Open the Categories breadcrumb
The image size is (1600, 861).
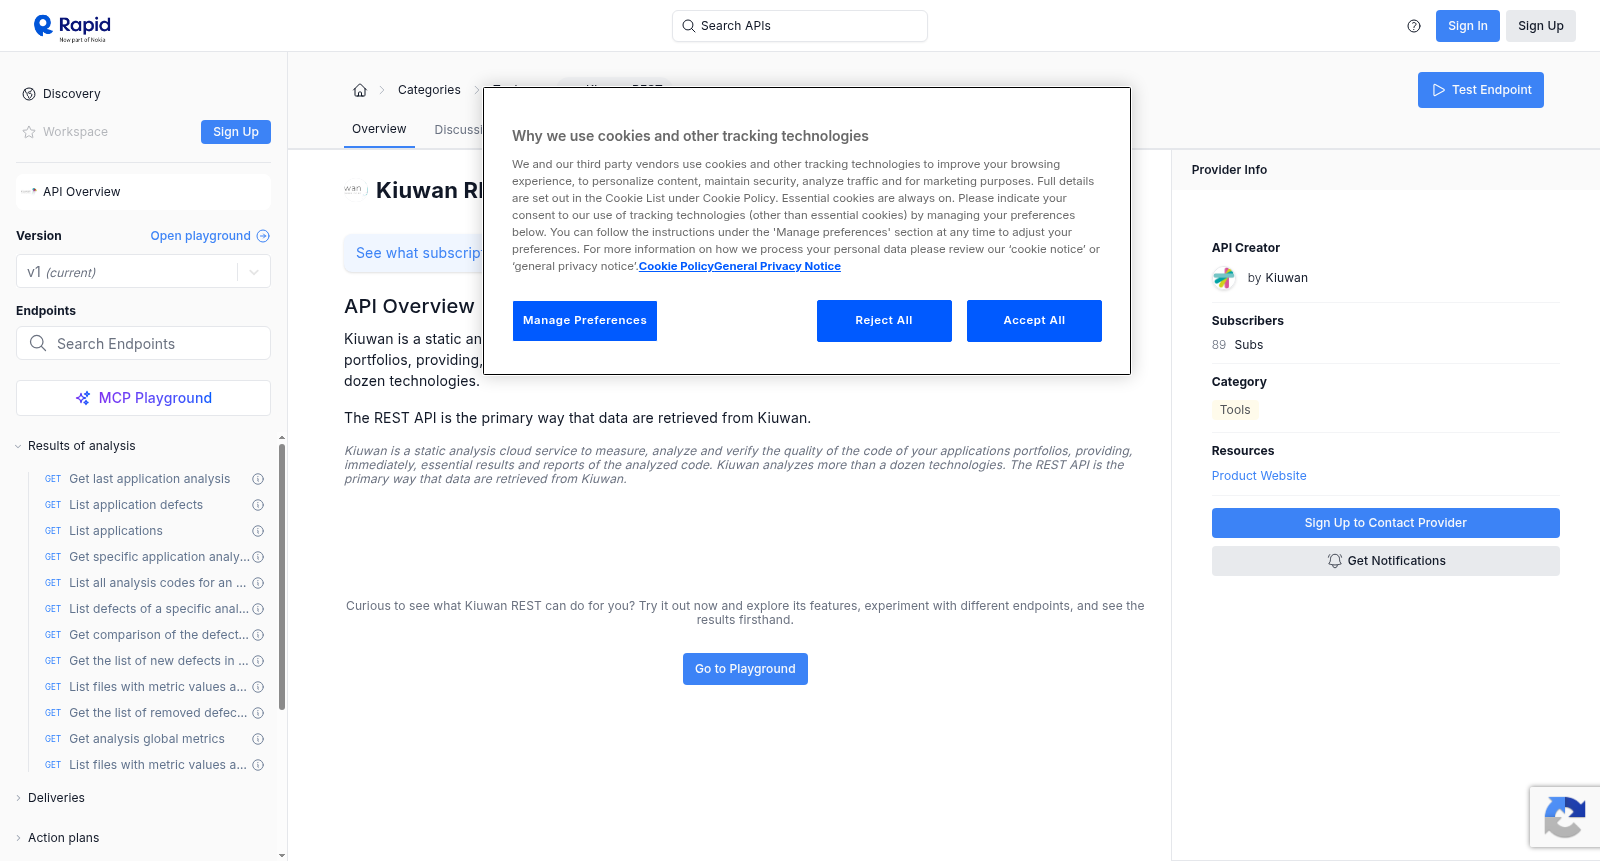(x=429, y=90)
